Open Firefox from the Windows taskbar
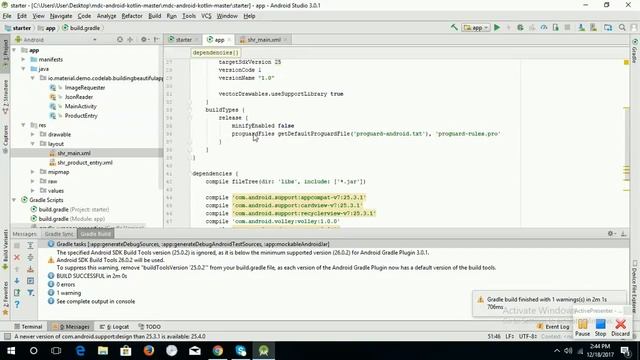The image size is (640, 360). tap(149, 351)
